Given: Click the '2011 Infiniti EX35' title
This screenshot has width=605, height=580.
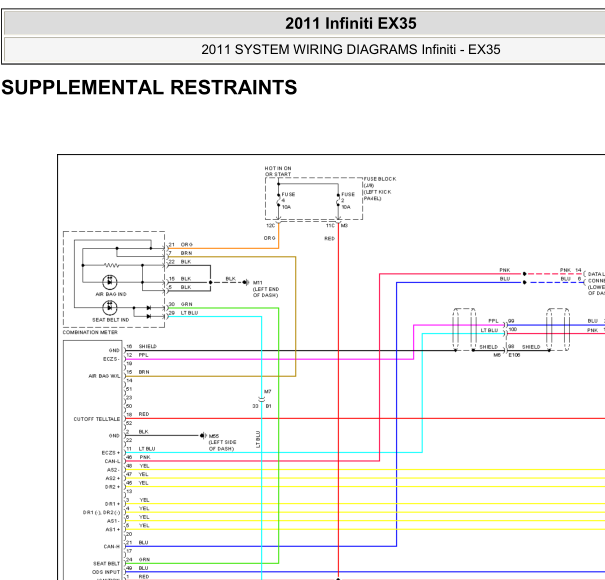Looking at the screenshot, I should [x=351, y=23].
